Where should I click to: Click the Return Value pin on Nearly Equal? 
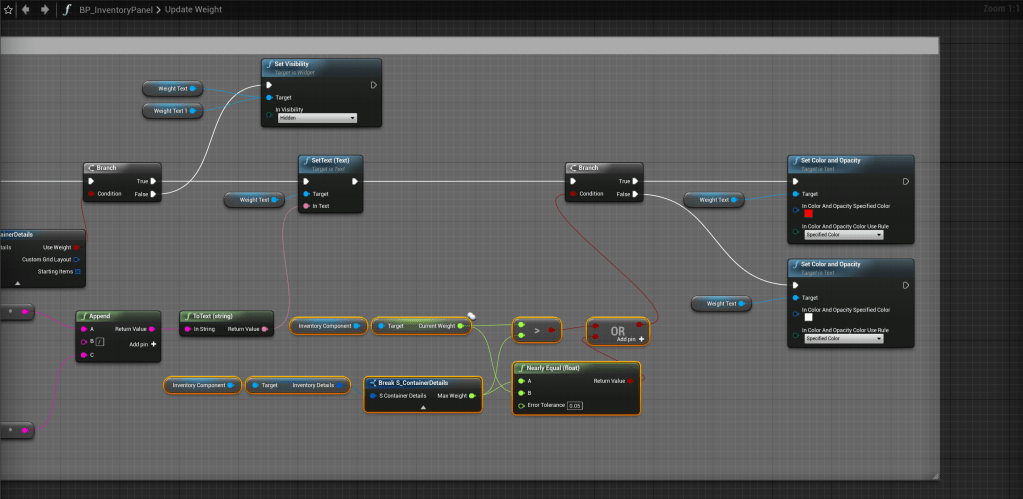[629, 381]
